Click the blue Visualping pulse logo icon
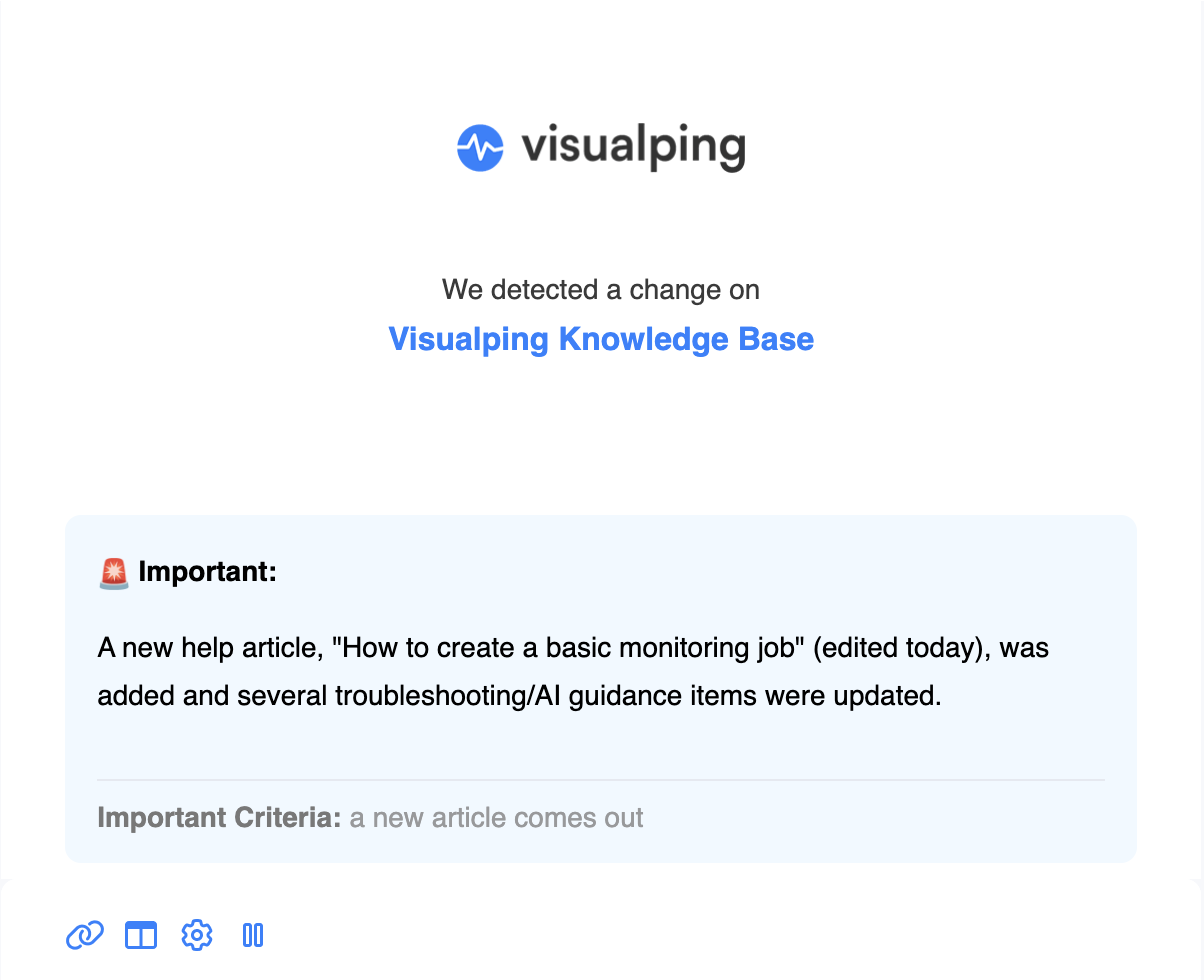 point(480,148)
